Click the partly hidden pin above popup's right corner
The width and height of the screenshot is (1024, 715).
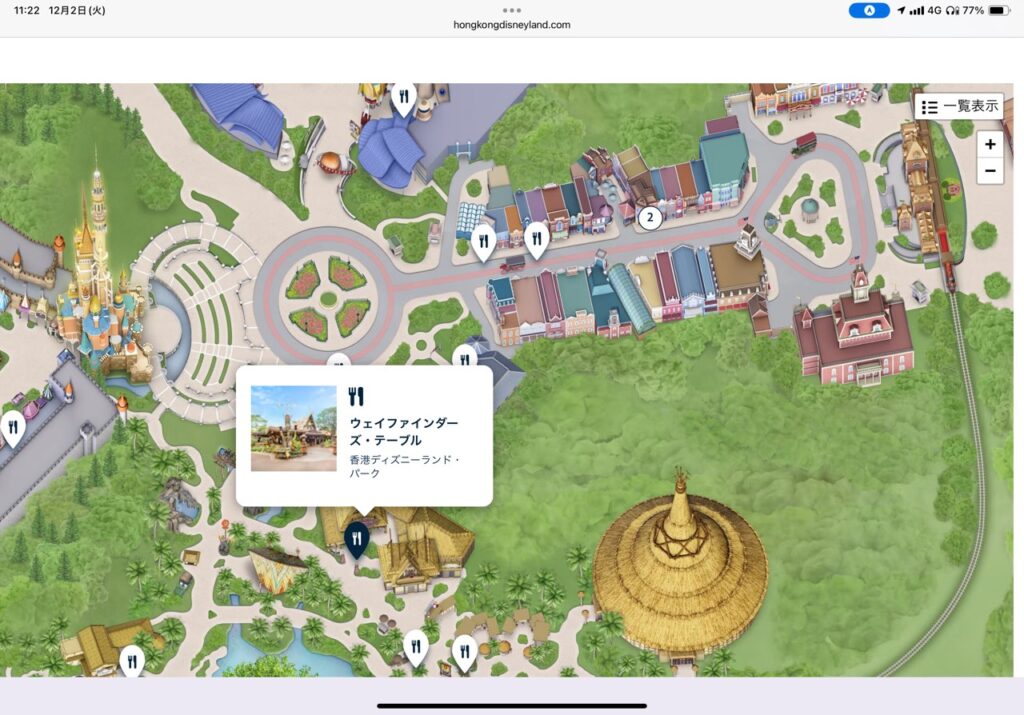click(x=463, y=355)
